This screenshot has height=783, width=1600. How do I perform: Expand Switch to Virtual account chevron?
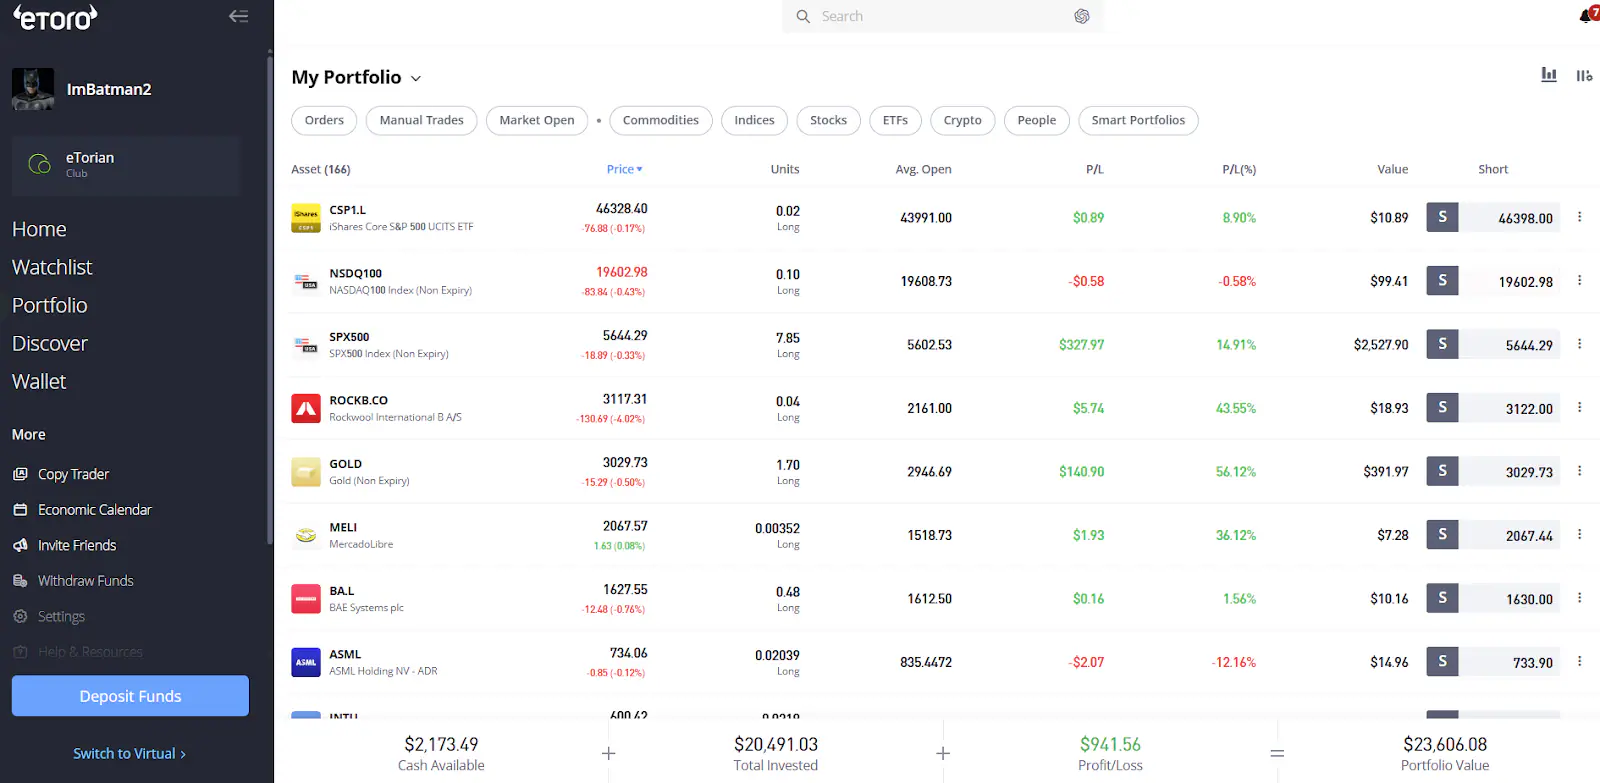click(183, 754)
